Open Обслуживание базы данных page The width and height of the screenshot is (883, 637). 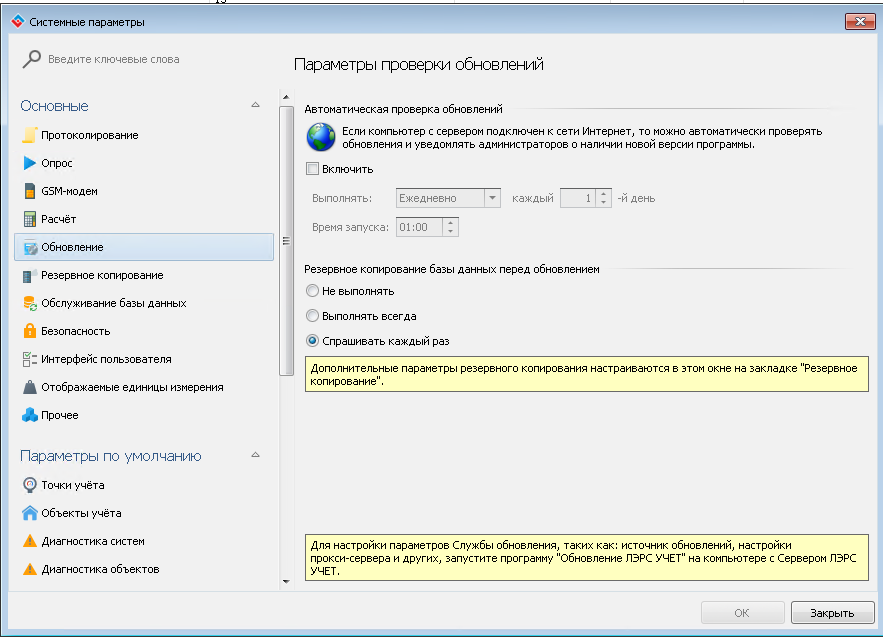point(144,304)
